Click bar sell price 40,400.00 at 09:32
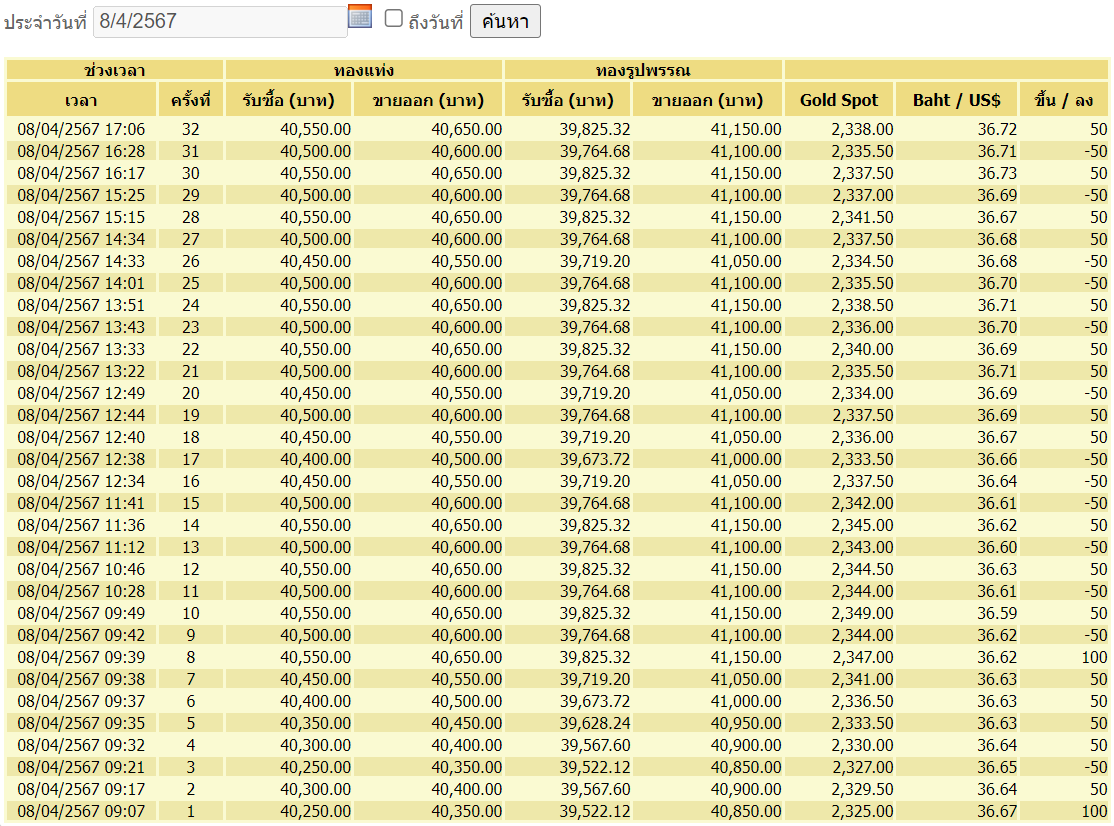The height and width of the screenshot is (826, 1114). click(x=466, y=746)
